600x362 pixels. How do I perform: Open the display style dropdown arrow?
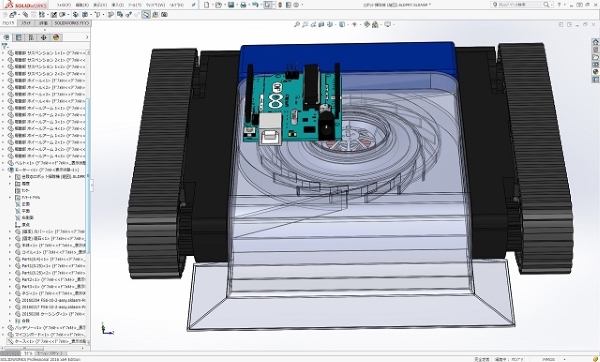(346, 24)
